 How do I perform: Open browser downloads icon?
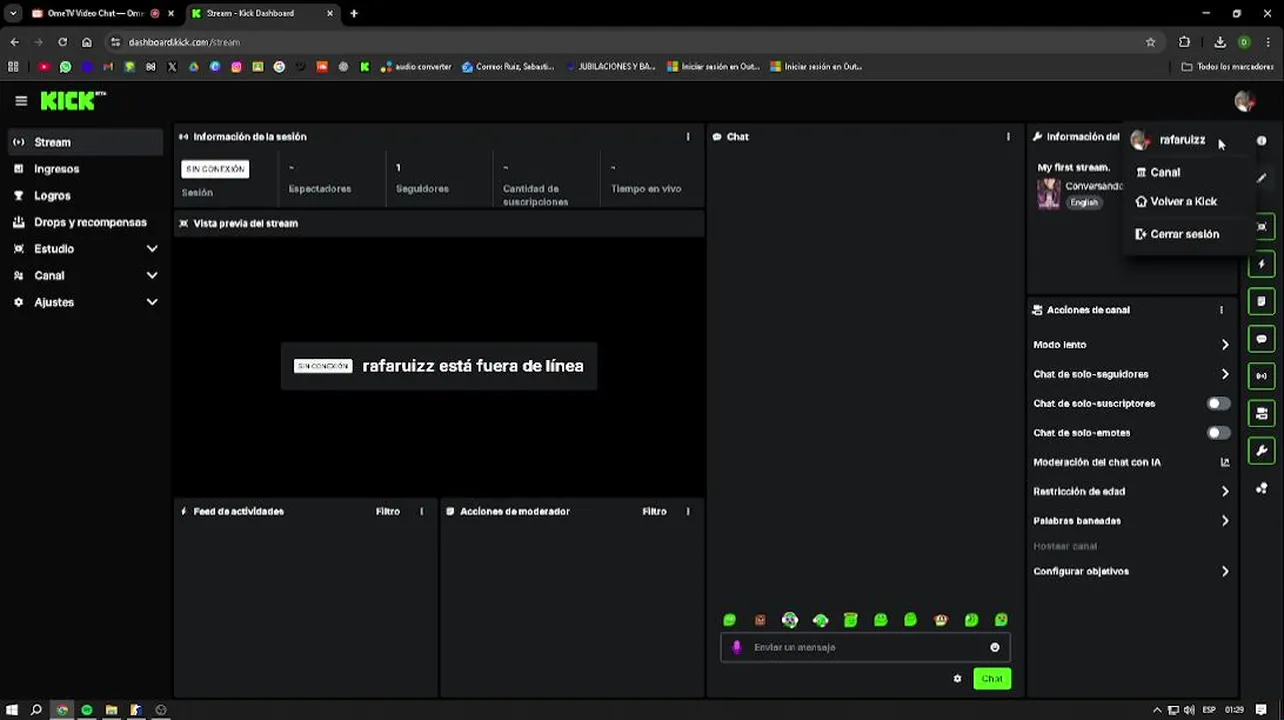1220,42
